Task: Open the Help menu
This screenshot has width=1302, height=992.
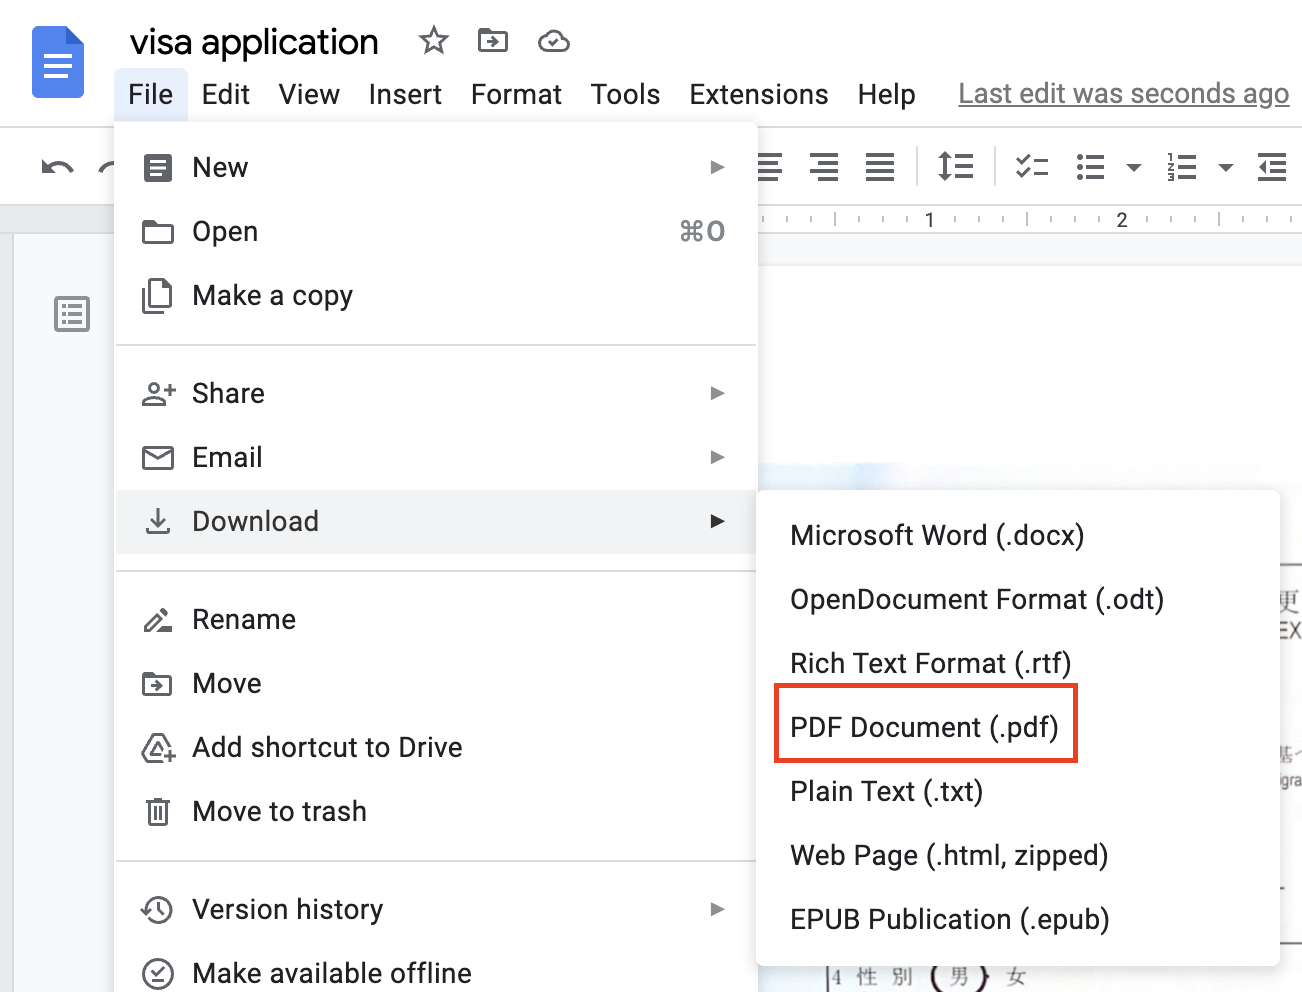Action: 886,94
